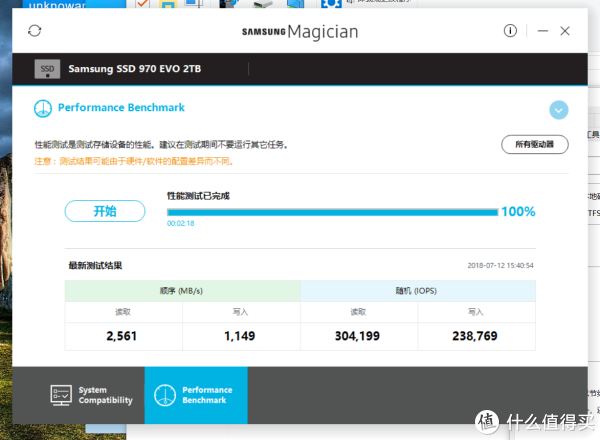Click the 随机 (IOPS) column header
The image size is (600, 440).
[418, 291]
